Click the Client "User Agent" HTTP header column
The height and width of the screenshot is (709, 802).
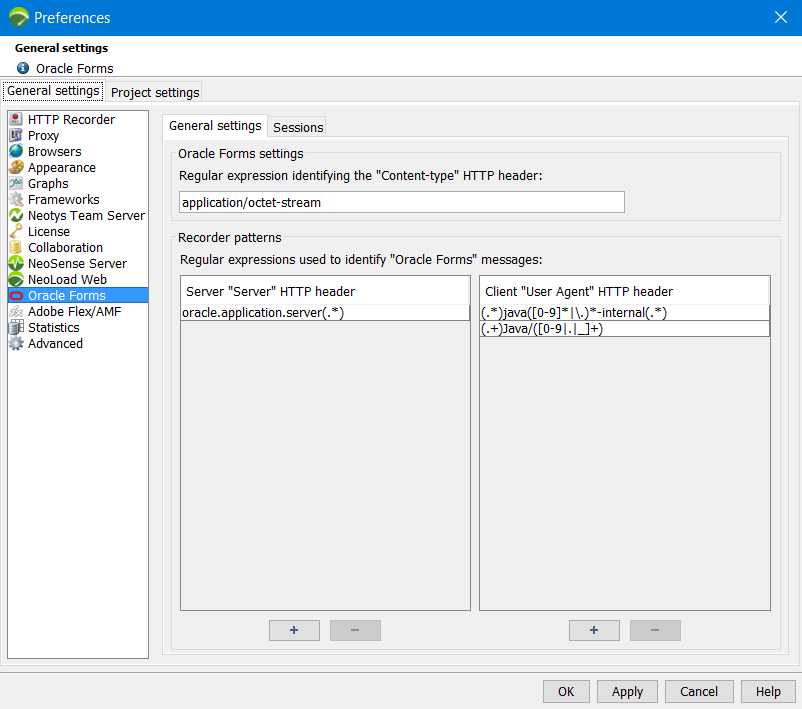click(x=624, y=291)
